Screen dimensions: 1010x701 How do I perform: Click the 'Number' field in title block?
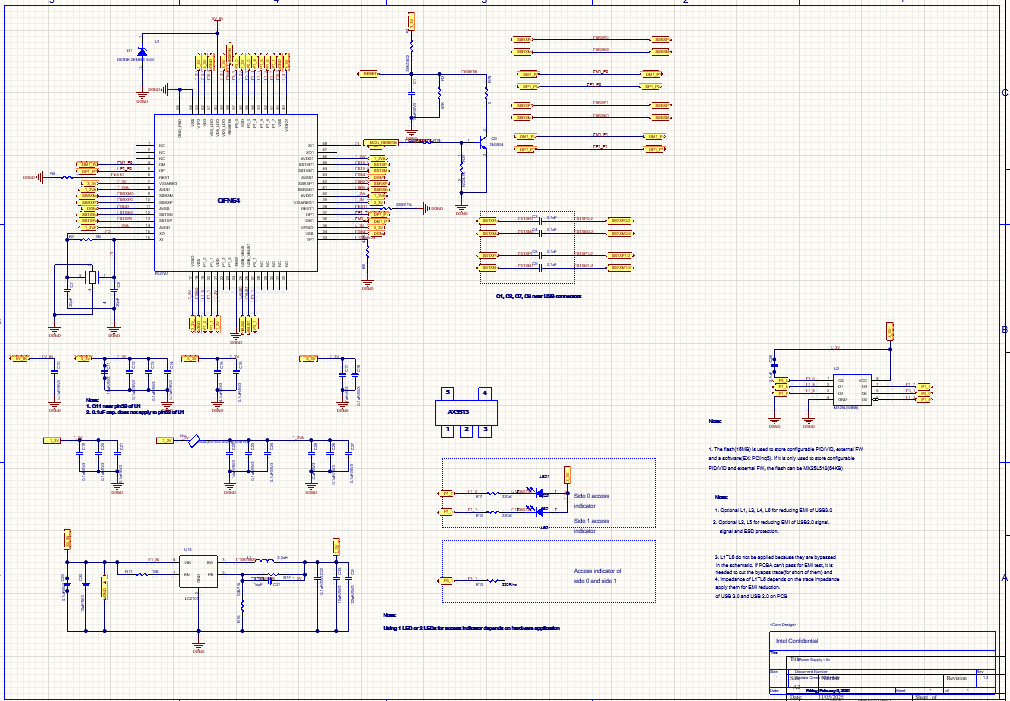pos(830,678)
